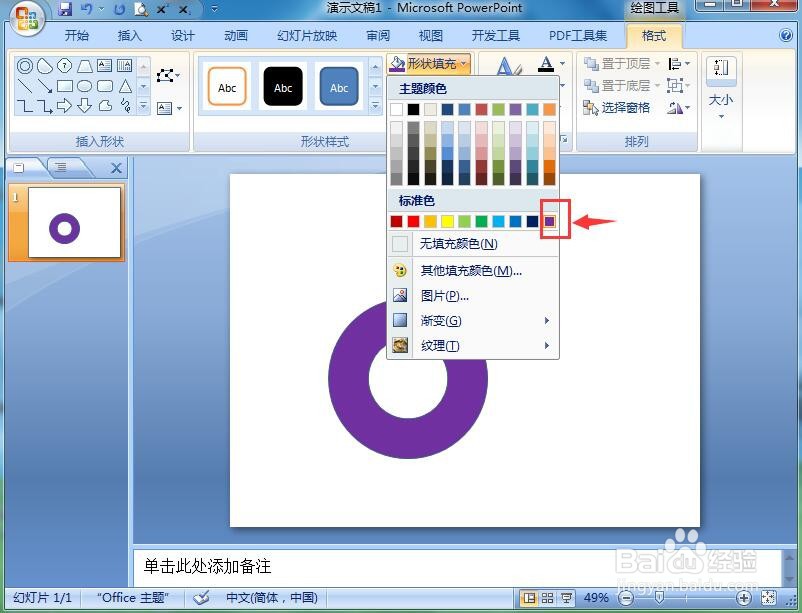Switch to the Outline pane tab
Image resolution: width=802 pixels, height=613 pixels.
pos(62,167)
